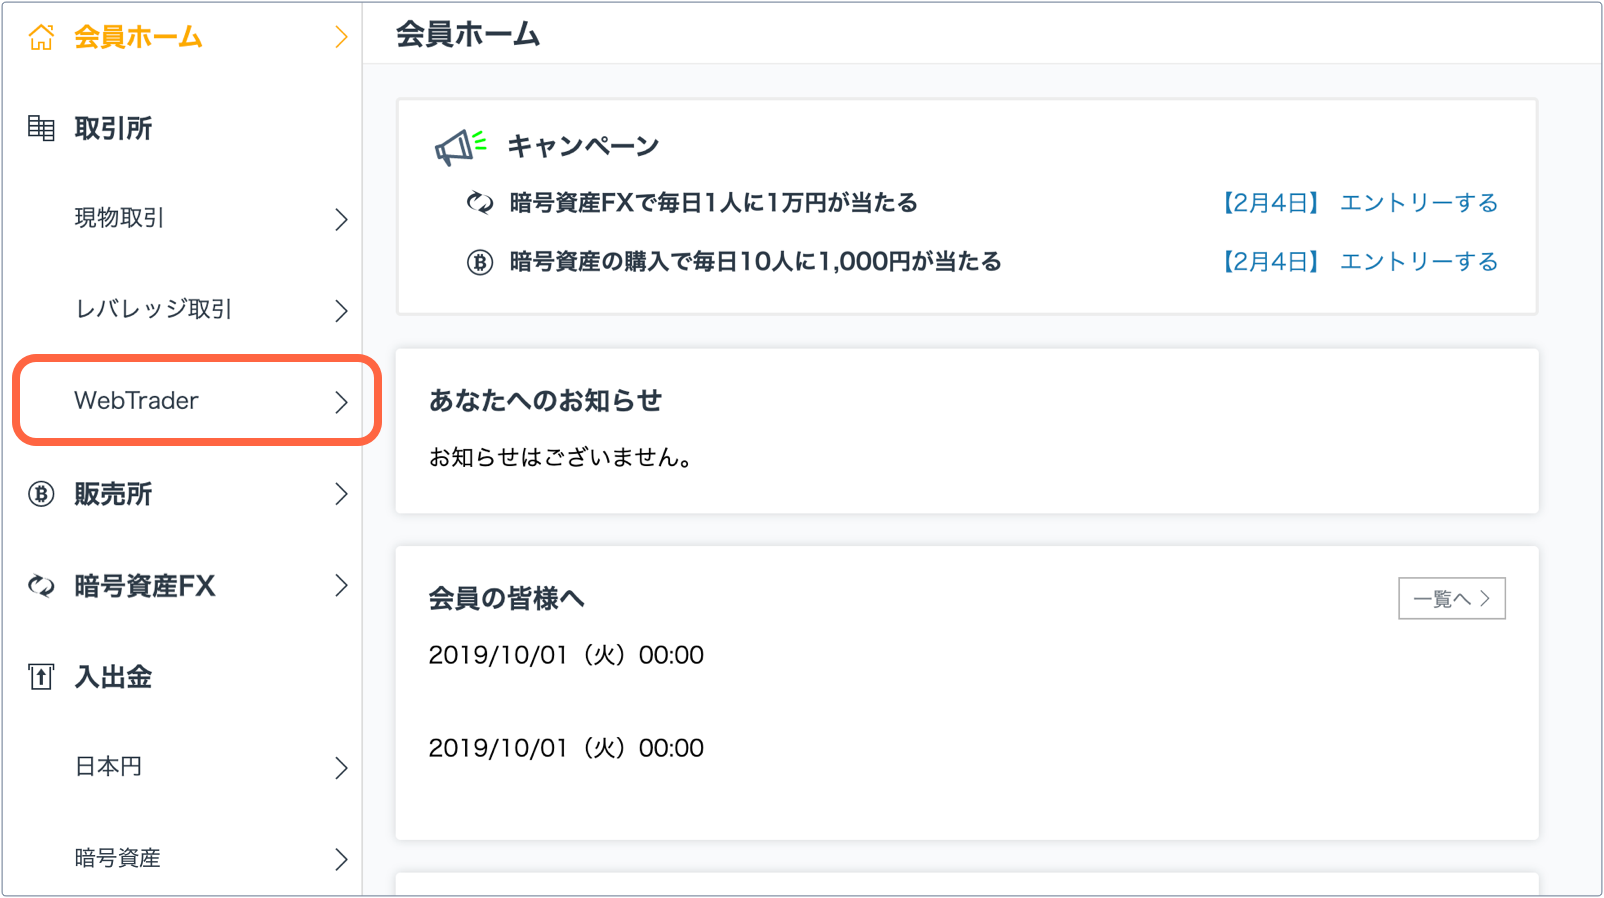Click エントリーする for the 1,000円 campaign
Image resolution: width=1604 pixels, height=898 pixels.
point(1419,262)
